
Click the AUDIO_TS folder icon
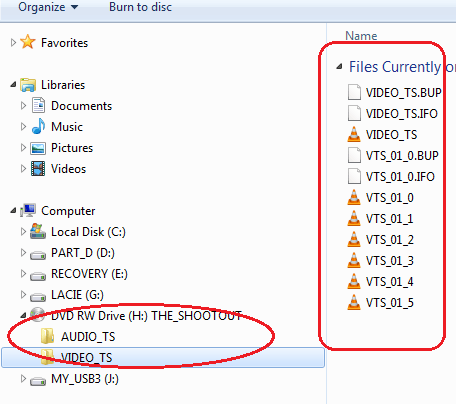47,336
